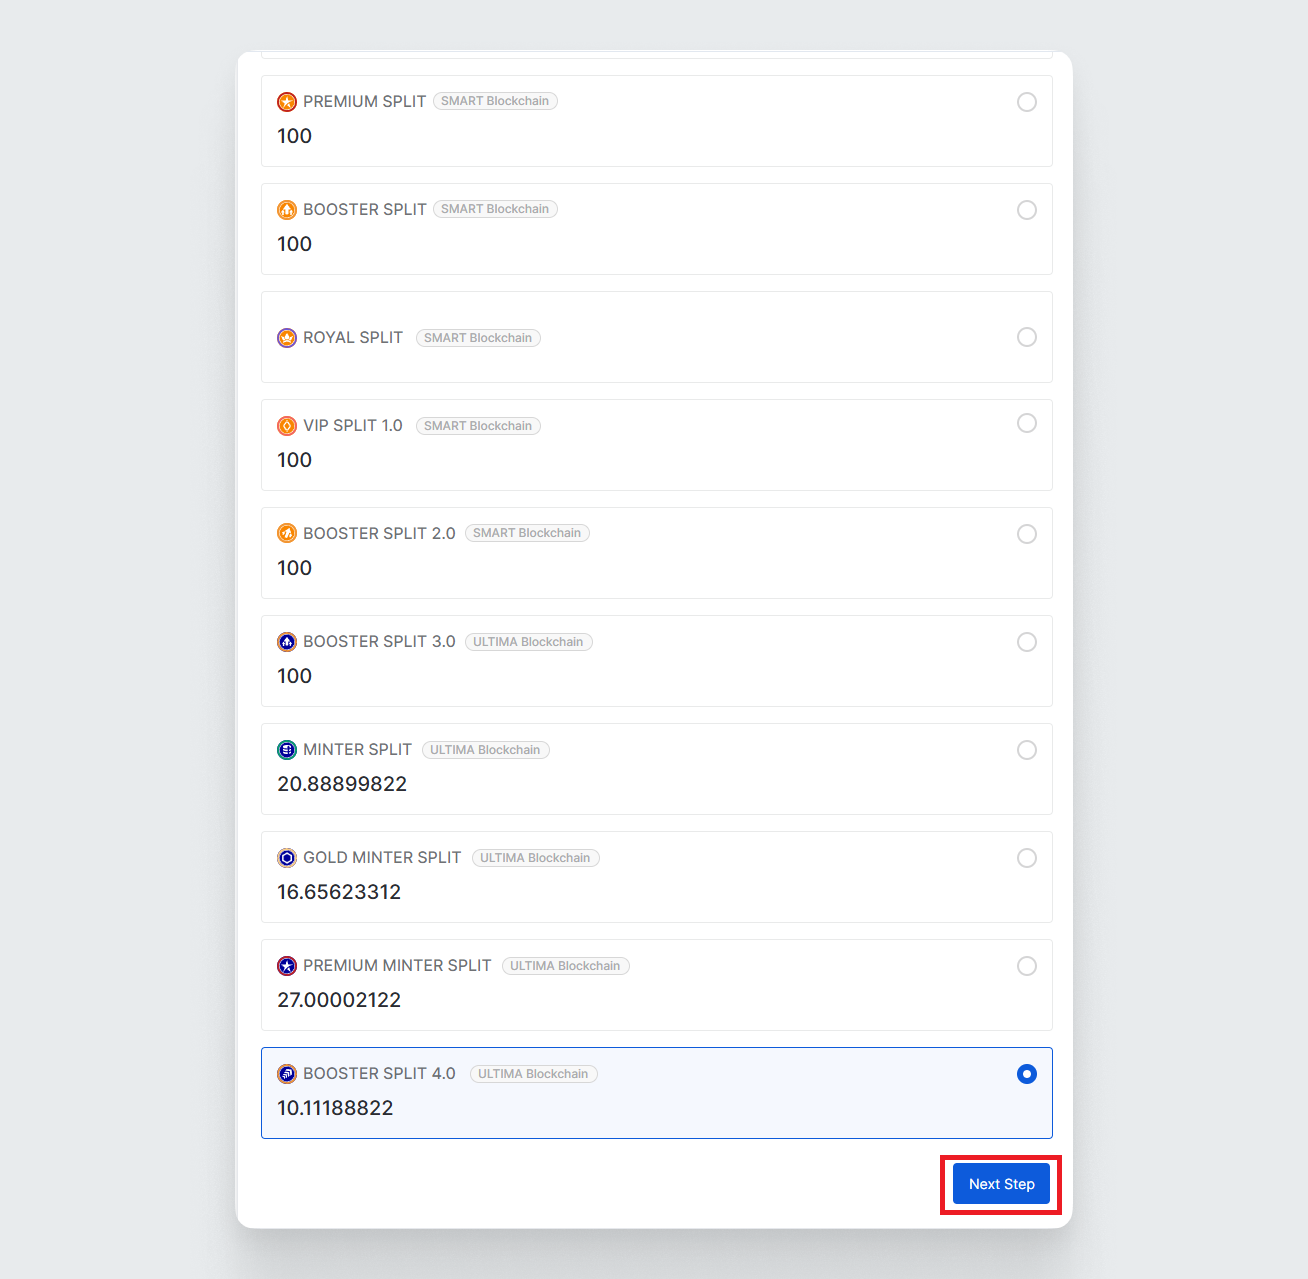Click the BOOSTER SPLIT 2.0 token icon

coord(287,534)
